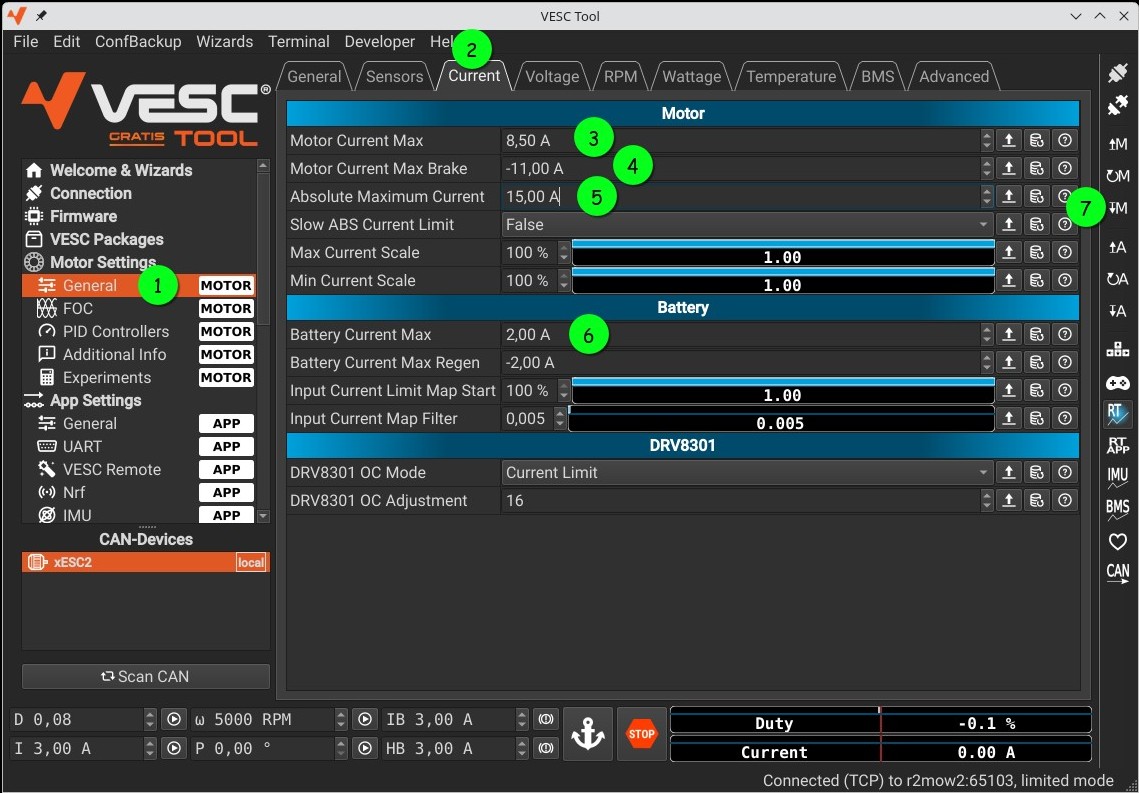Switch to the Voltage tab

pyautogui.click(x=552, y=77)
